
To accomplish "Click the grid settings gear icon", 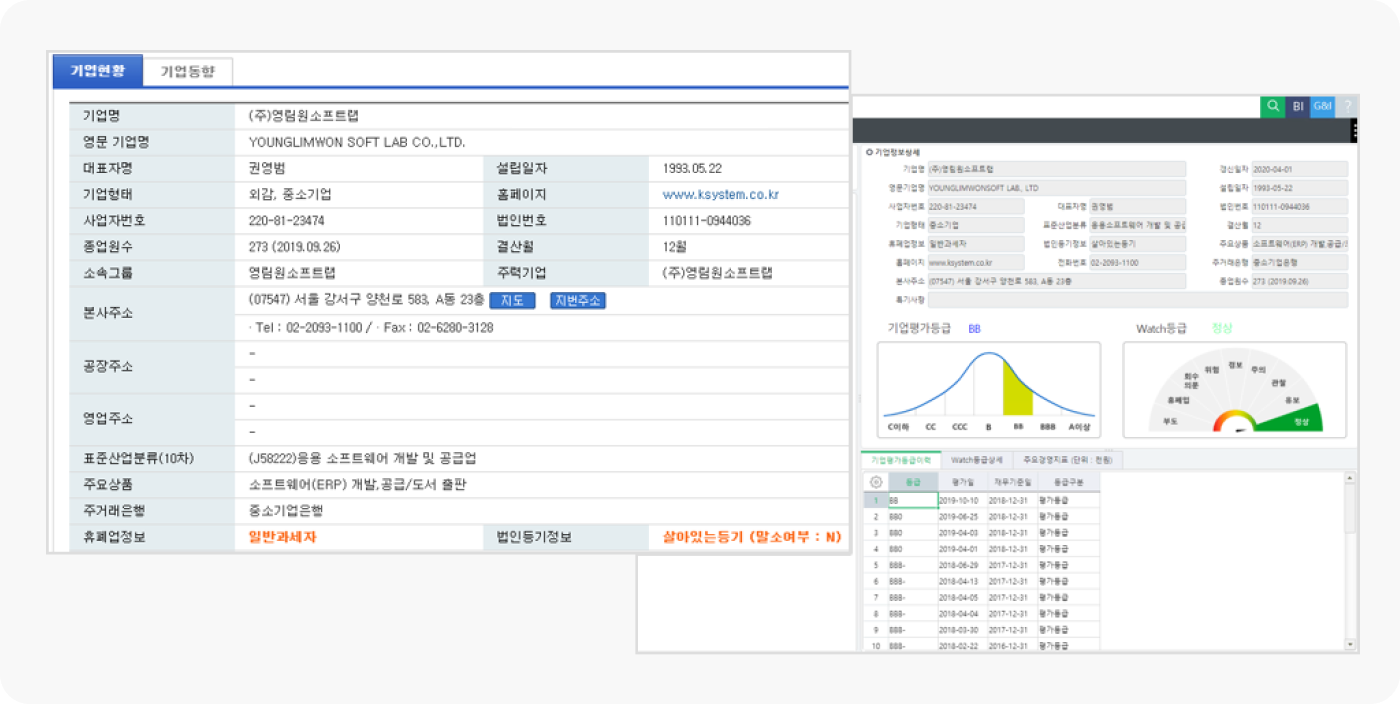I will [876, 482].
